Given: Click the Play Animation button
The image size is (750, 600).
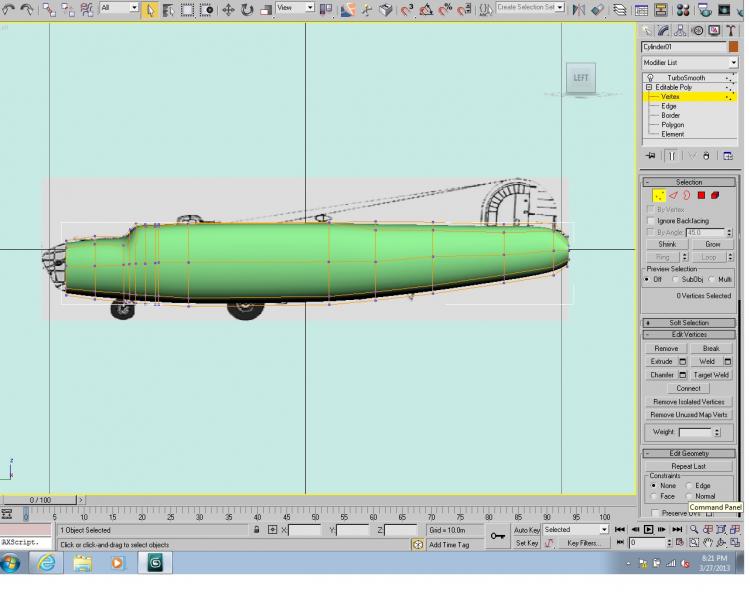Looking at the screenshot, I should click(x=648, y=529).
